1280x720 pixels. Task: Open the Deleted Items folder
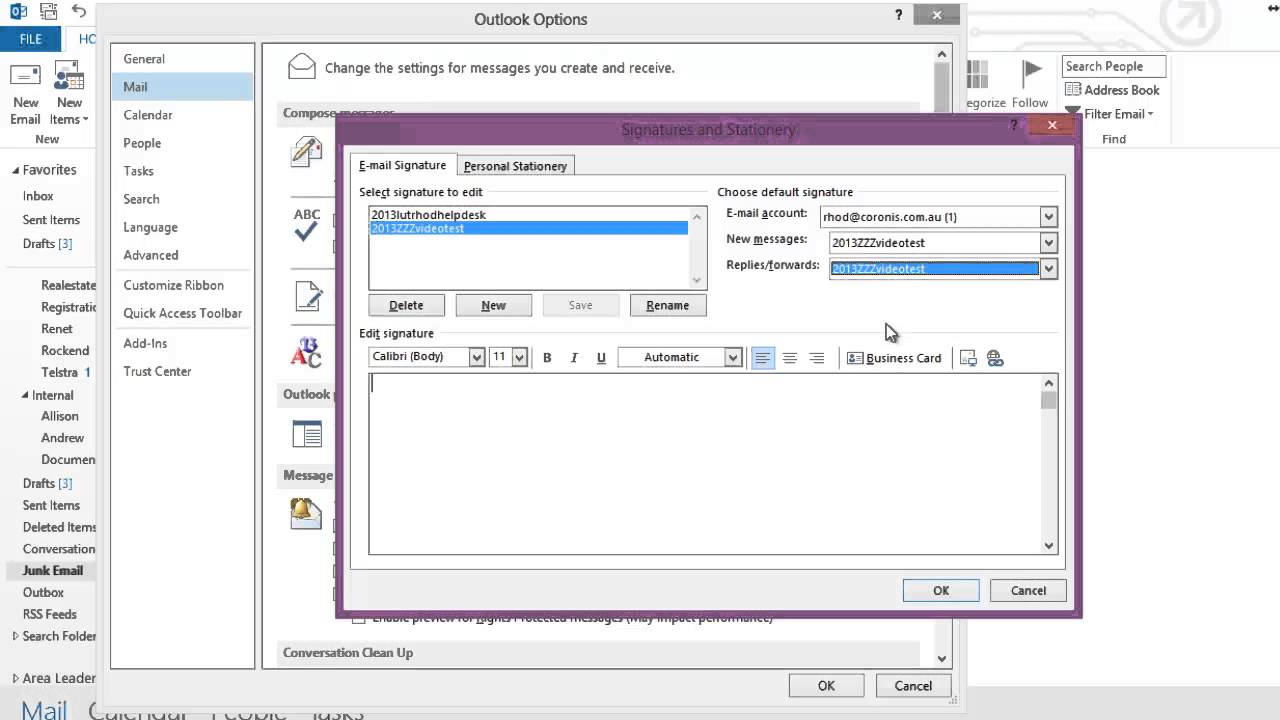point(59,527)
